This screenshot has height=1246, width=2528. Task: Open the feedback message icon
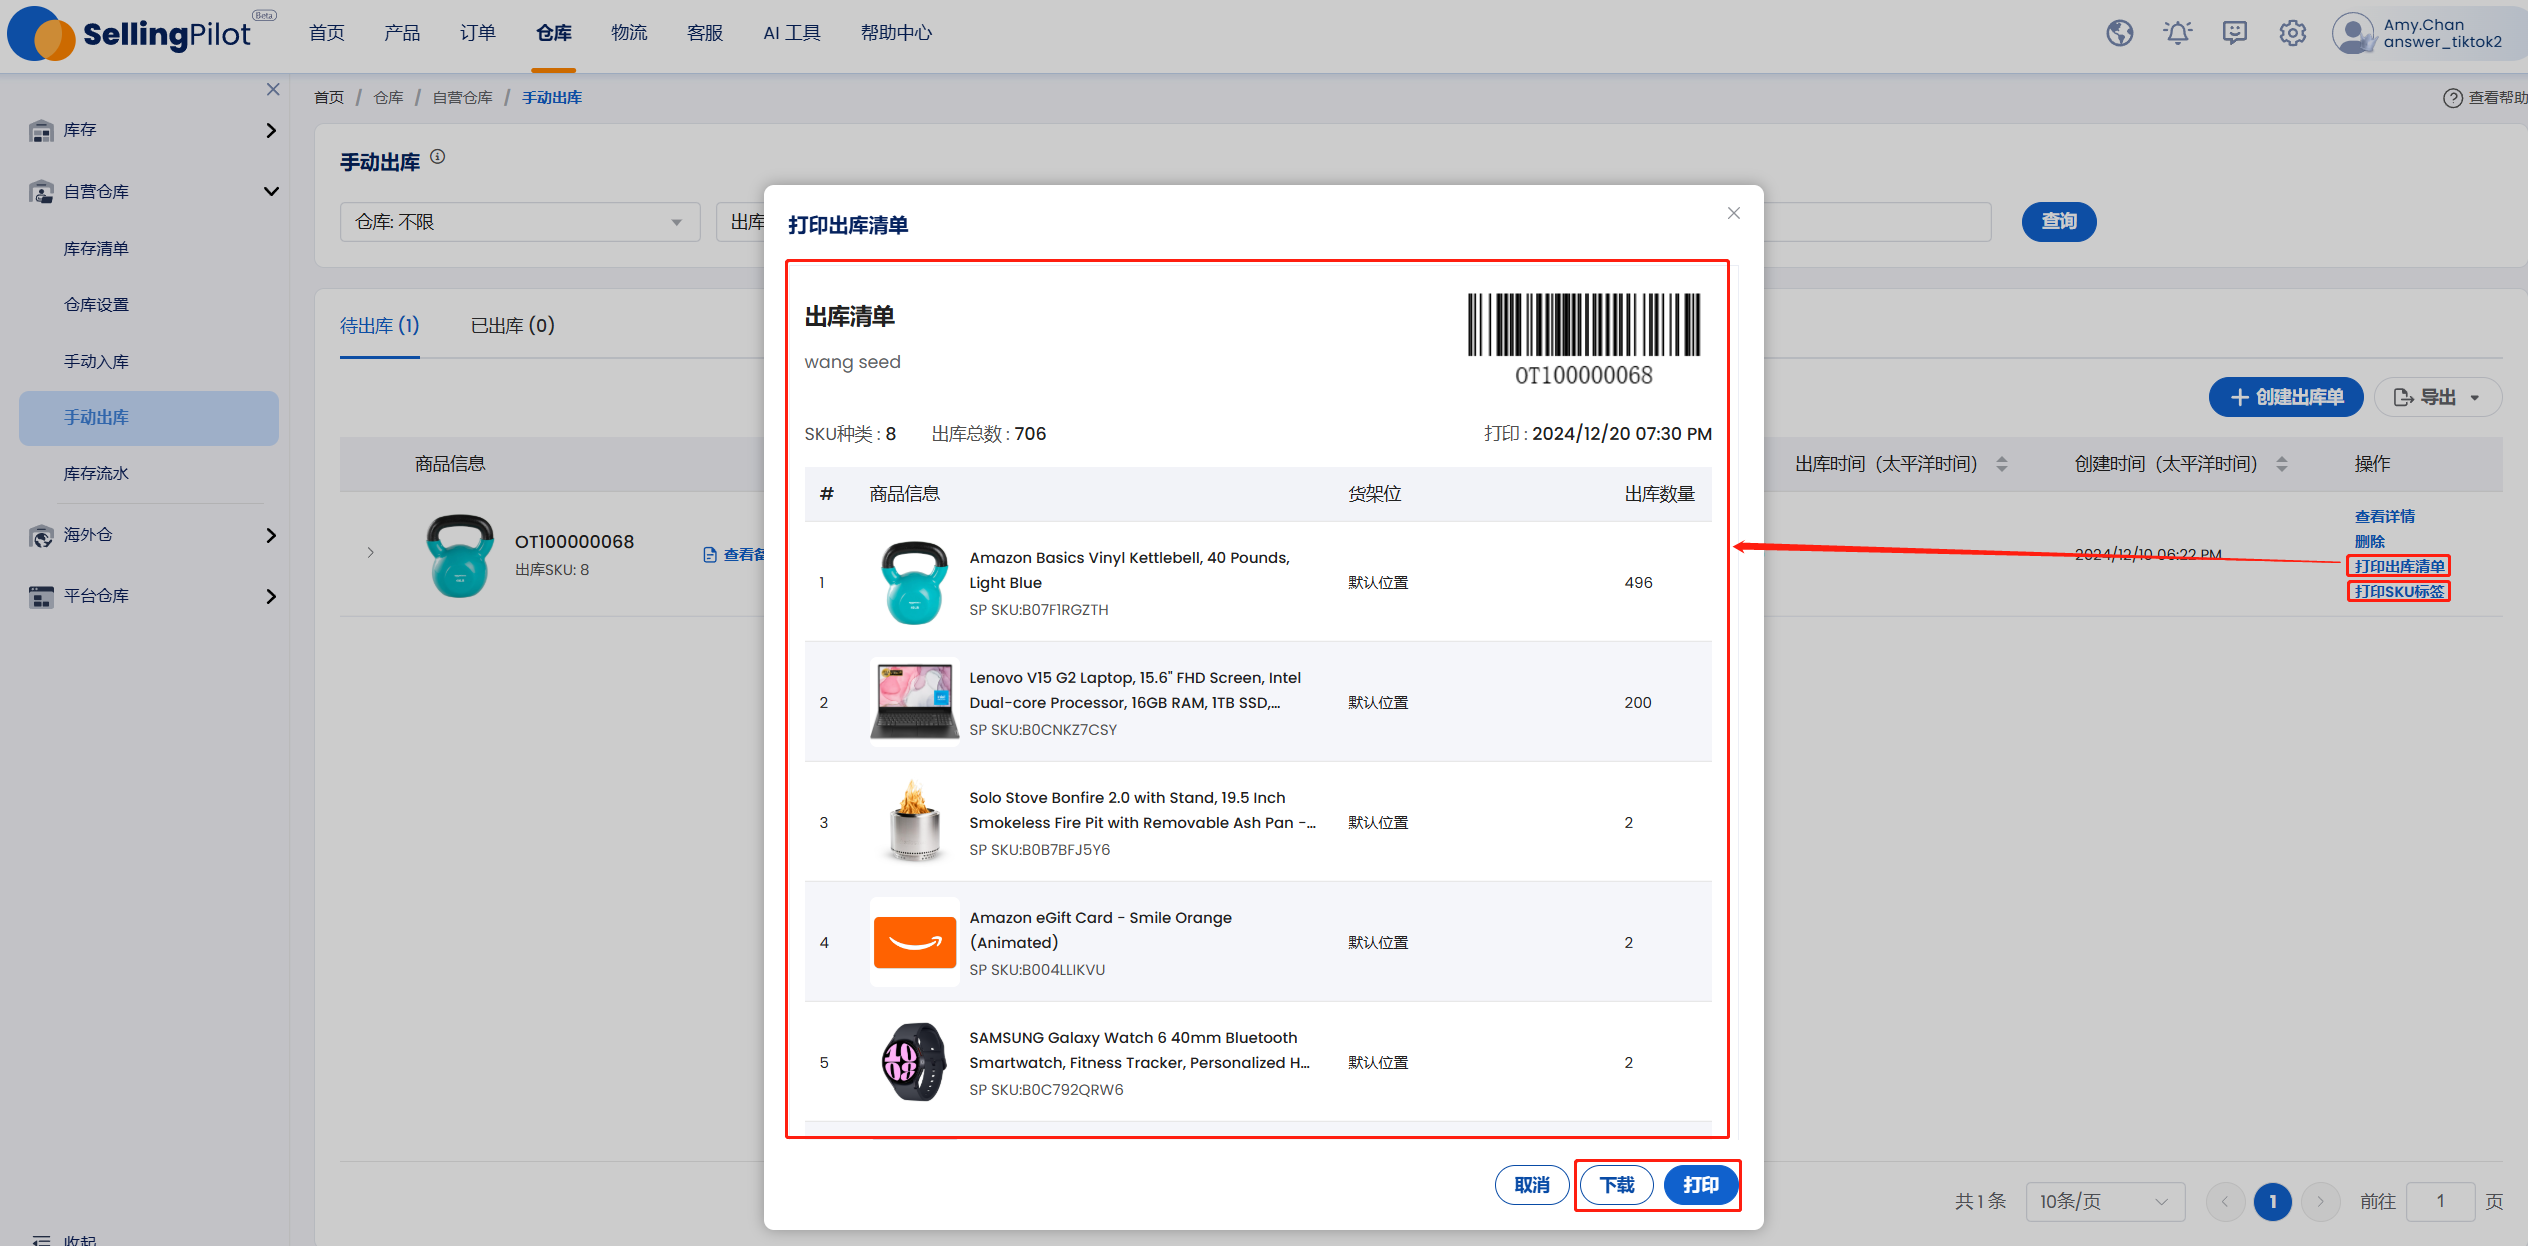[2234, 33]
